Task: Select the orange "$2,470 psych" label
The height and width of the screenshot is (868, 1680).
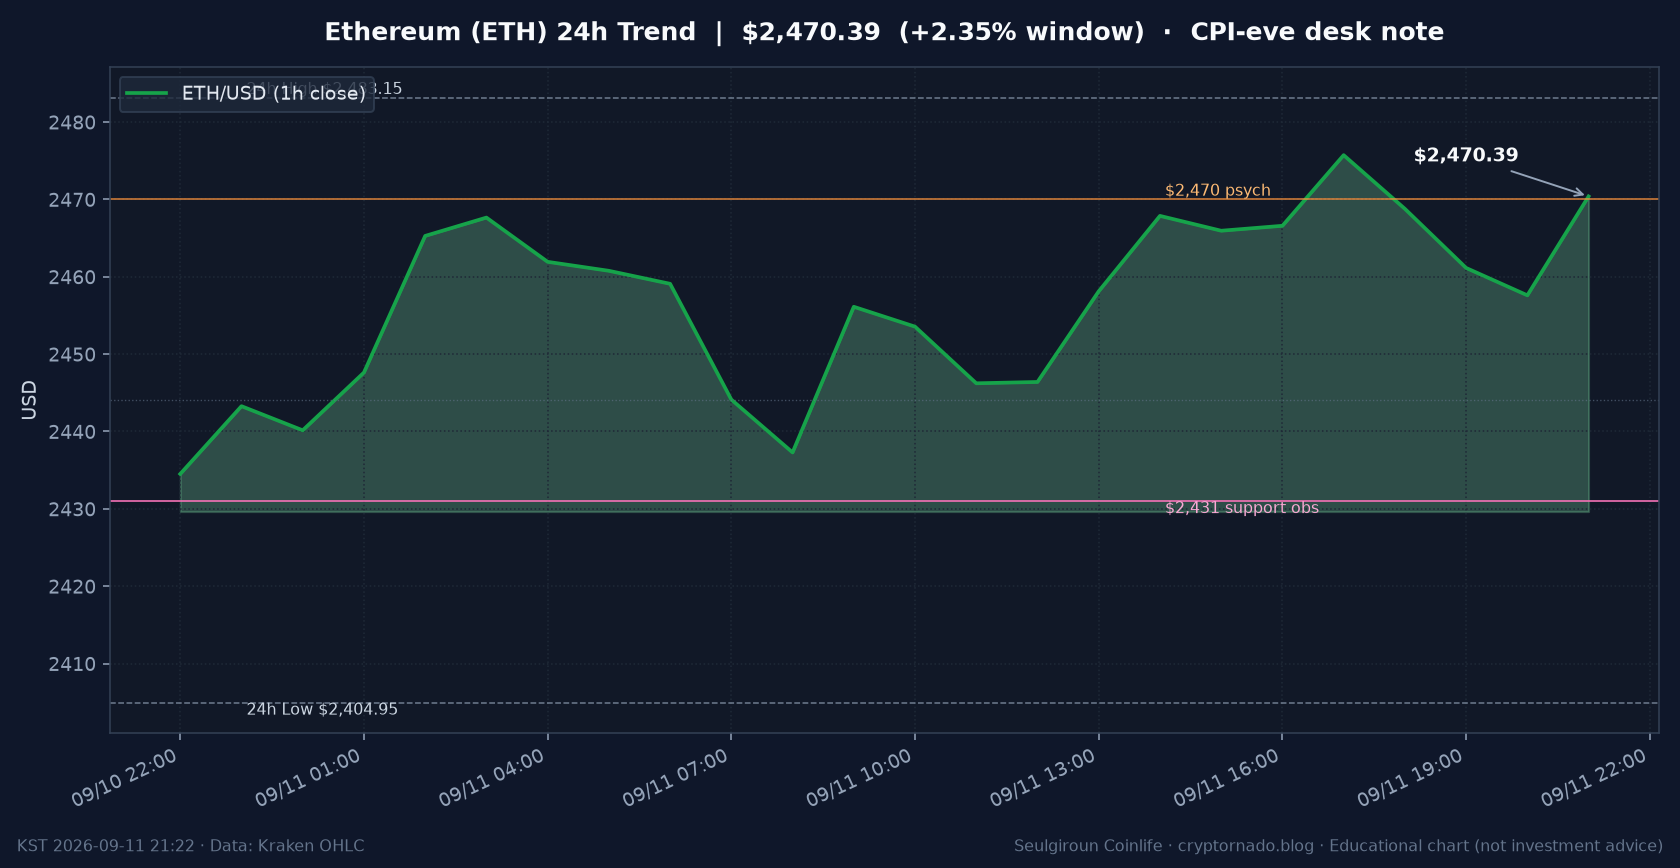Action: pyautogui.click(x=1218, y=190)
